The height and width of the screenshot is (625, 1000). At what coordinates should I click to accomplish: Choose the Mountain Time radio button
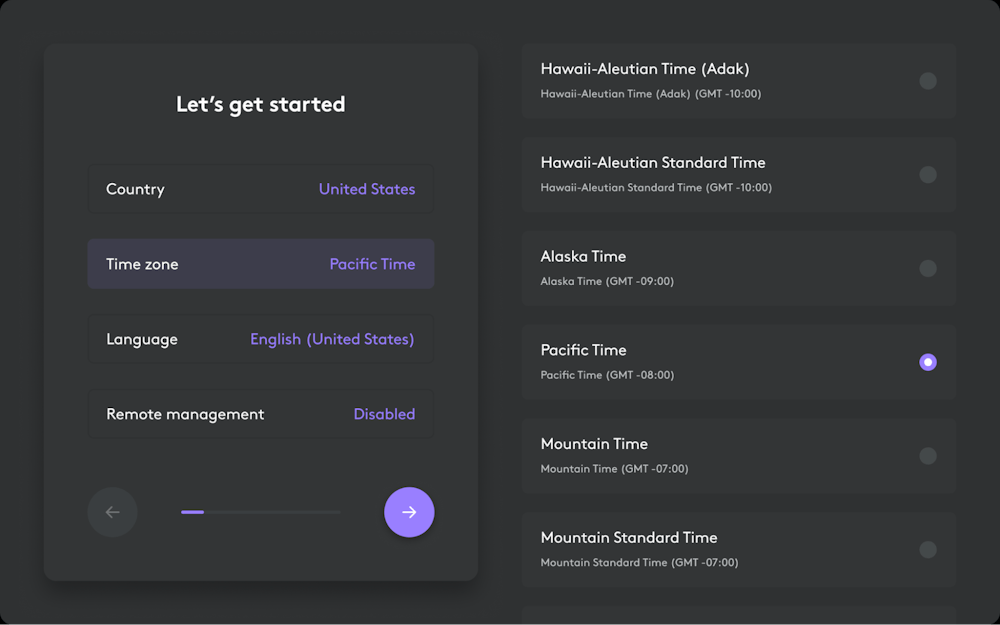point(928,456)
